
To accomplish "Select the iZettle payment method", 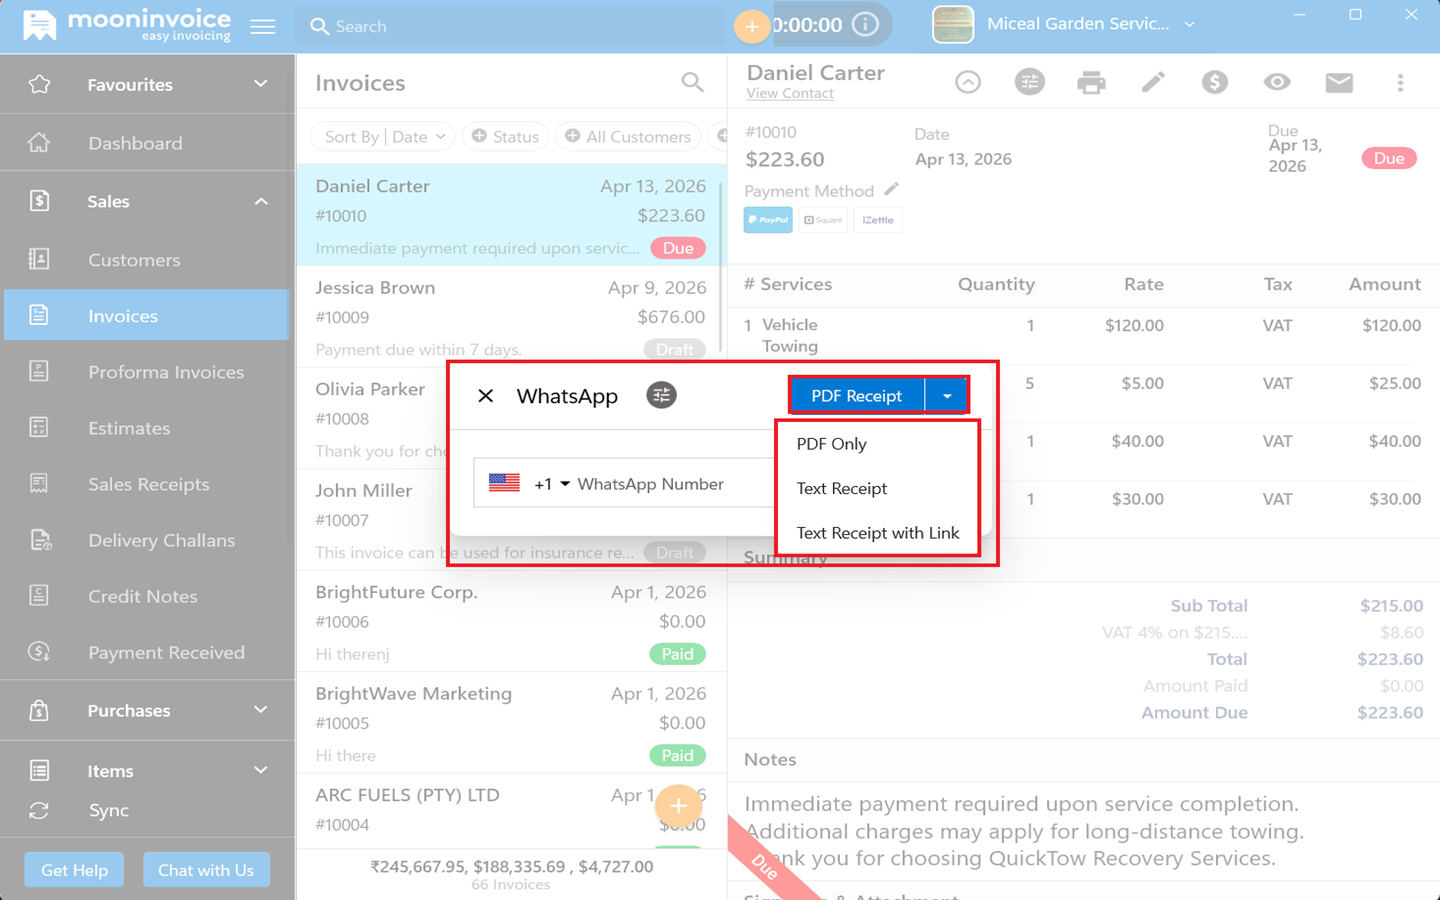I will tap(878, 220).
